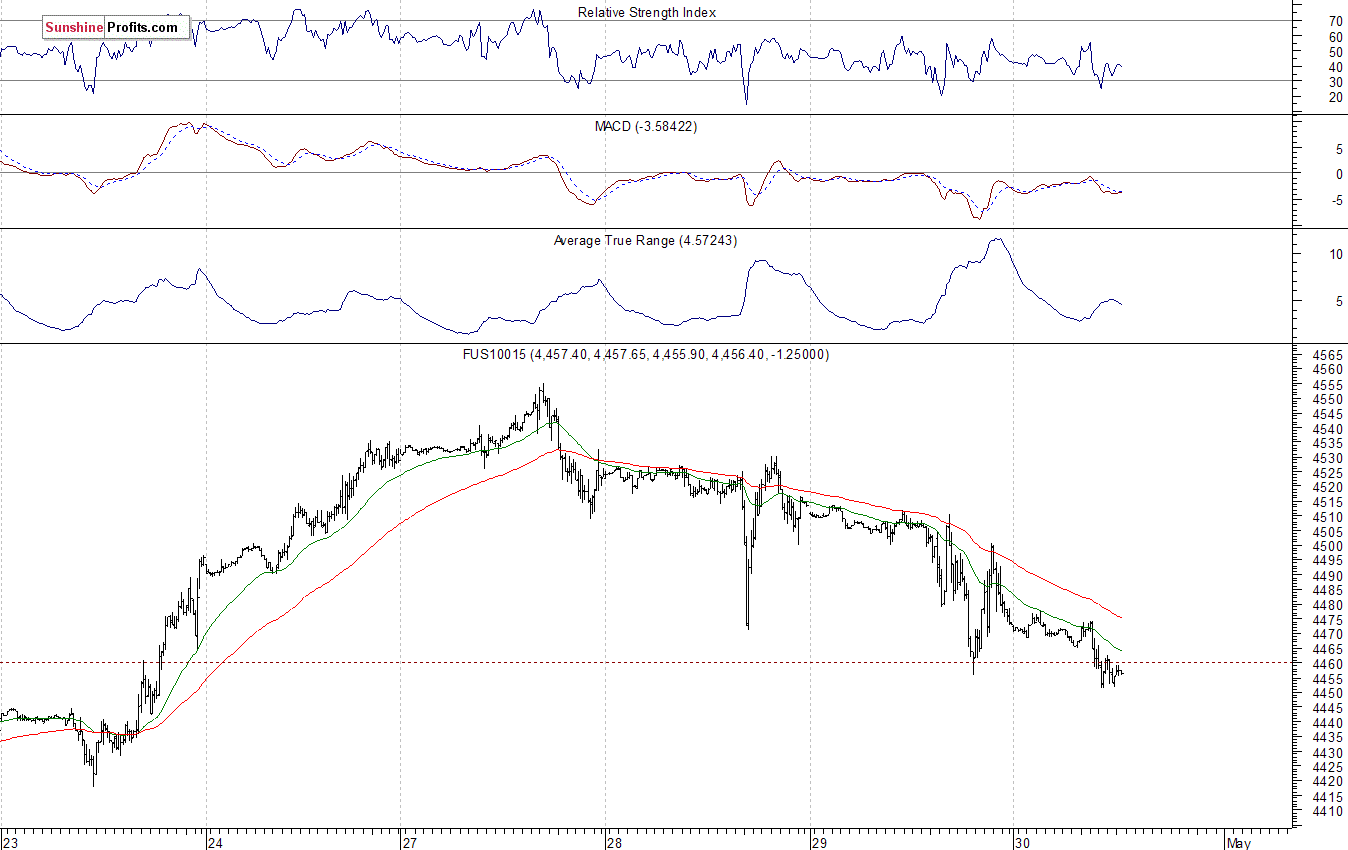Click the 4475 price axis value
This screenshot has height=850, width=1348.
(1326, 620)
